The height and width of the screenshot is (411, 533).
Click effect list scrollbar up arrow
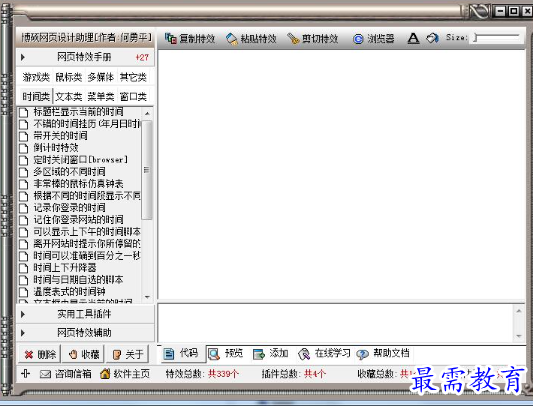point(147,113)
